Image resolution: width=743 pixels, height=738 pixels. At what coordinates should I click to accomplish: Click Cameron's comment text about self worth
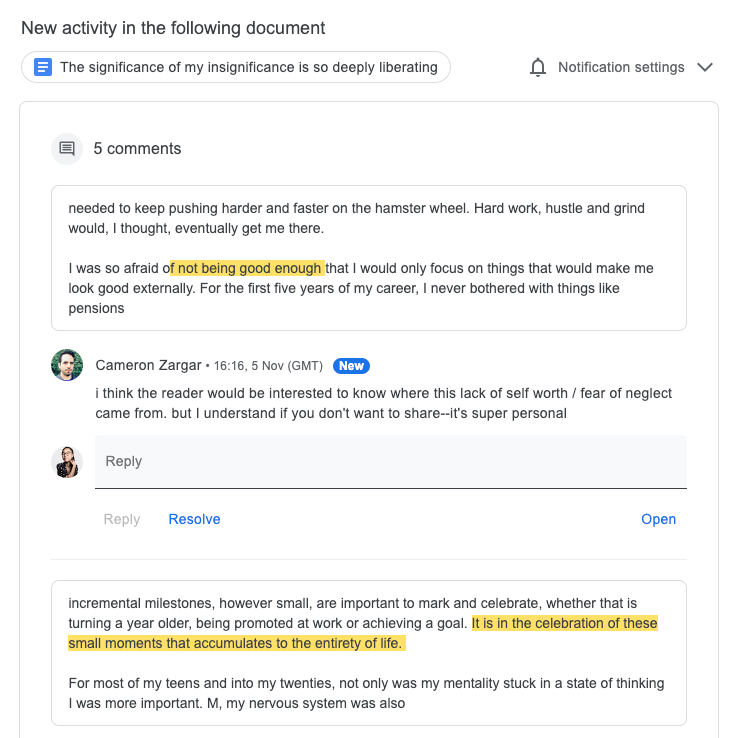click(383, 403)
